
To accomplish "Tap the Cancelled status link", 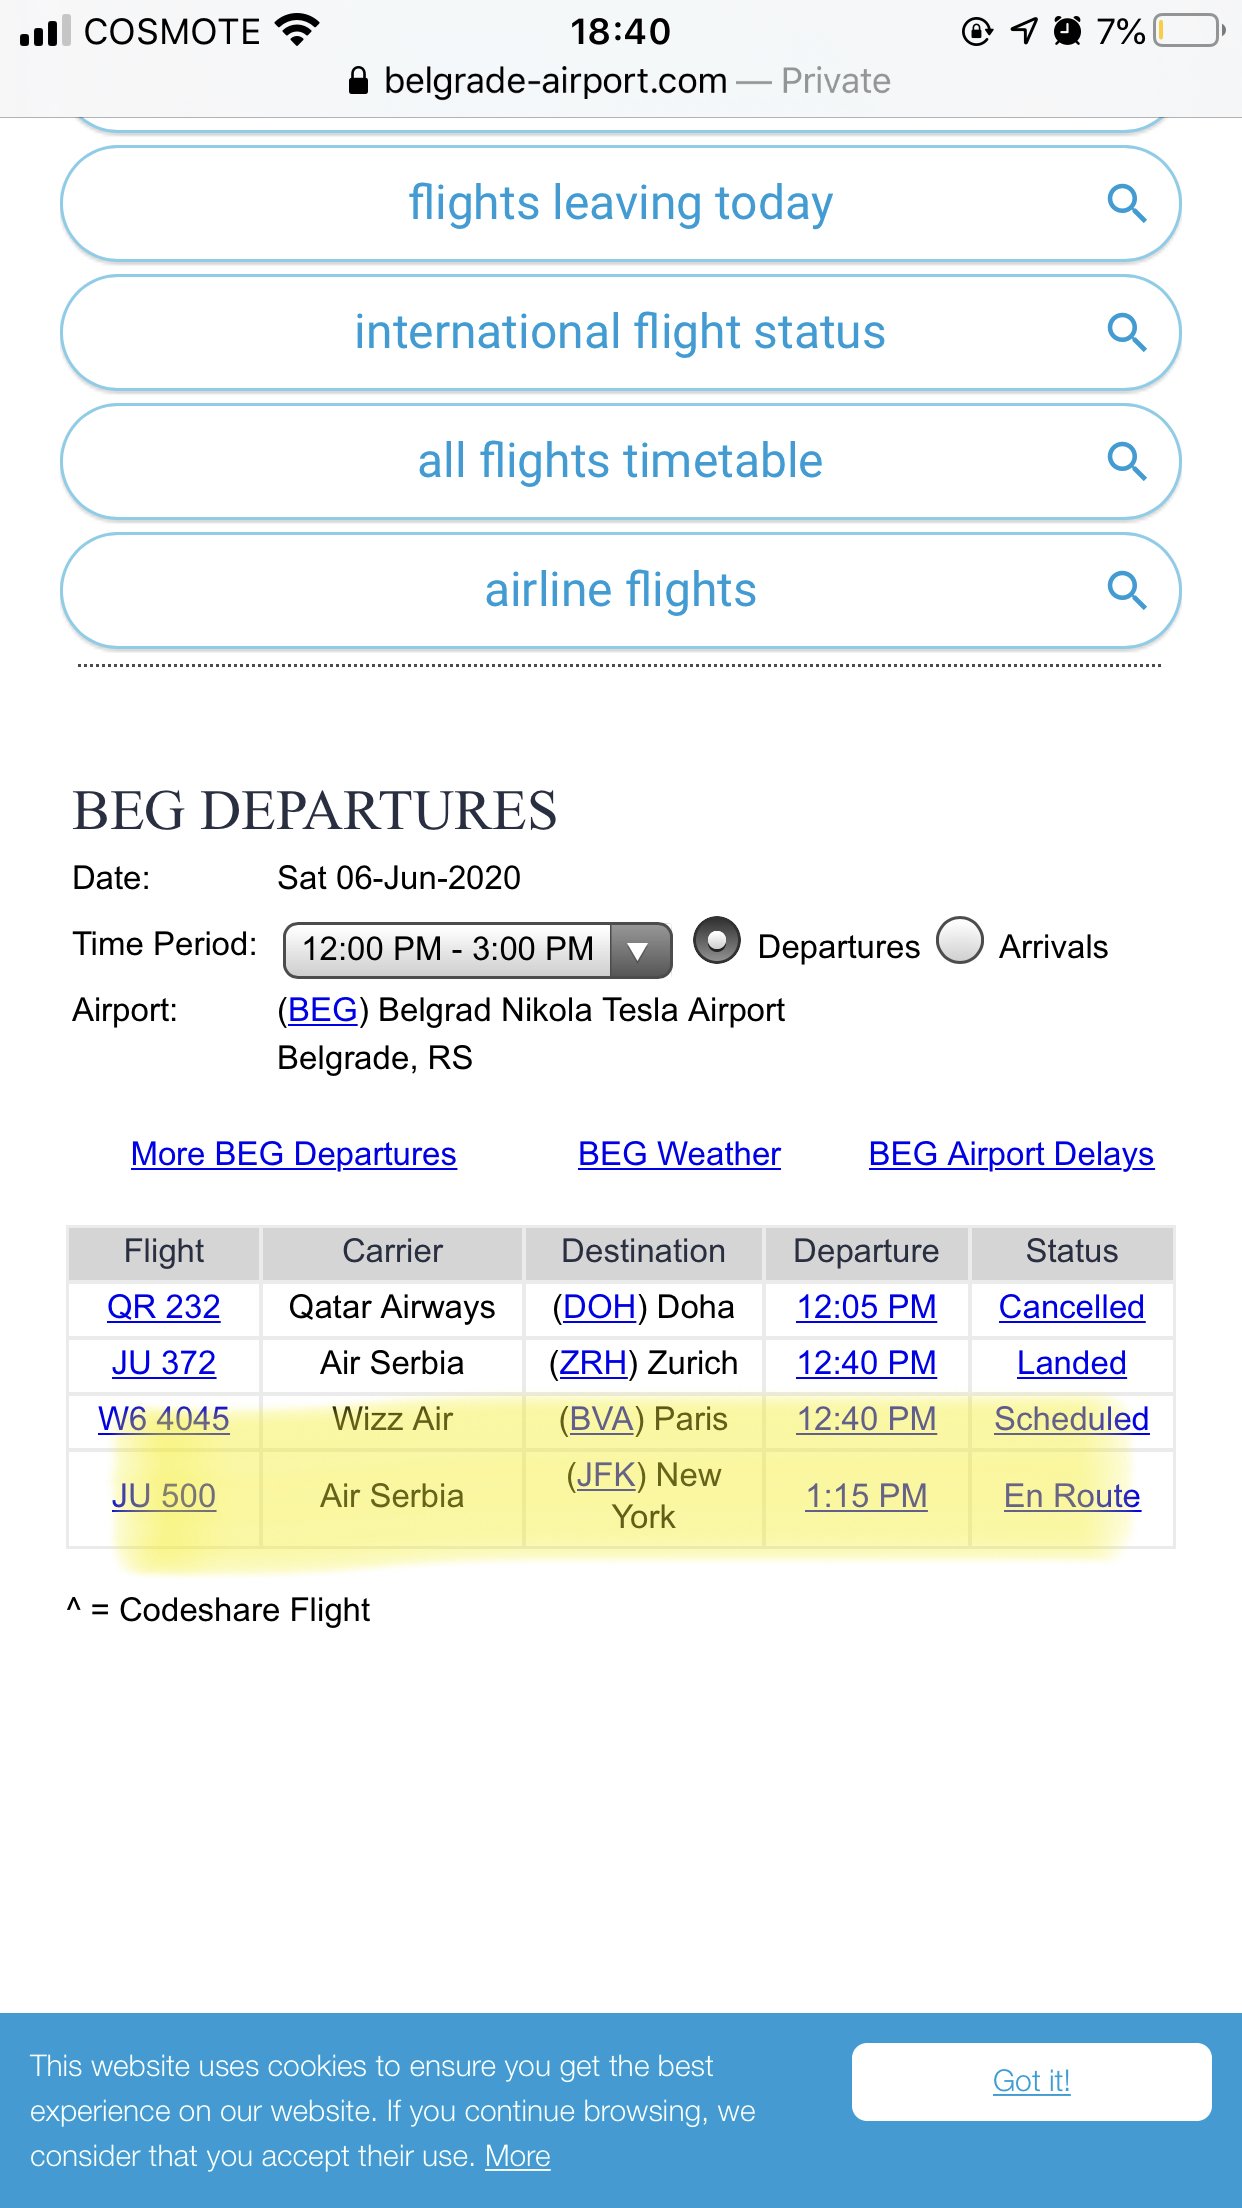I will click(1071, 1307).
